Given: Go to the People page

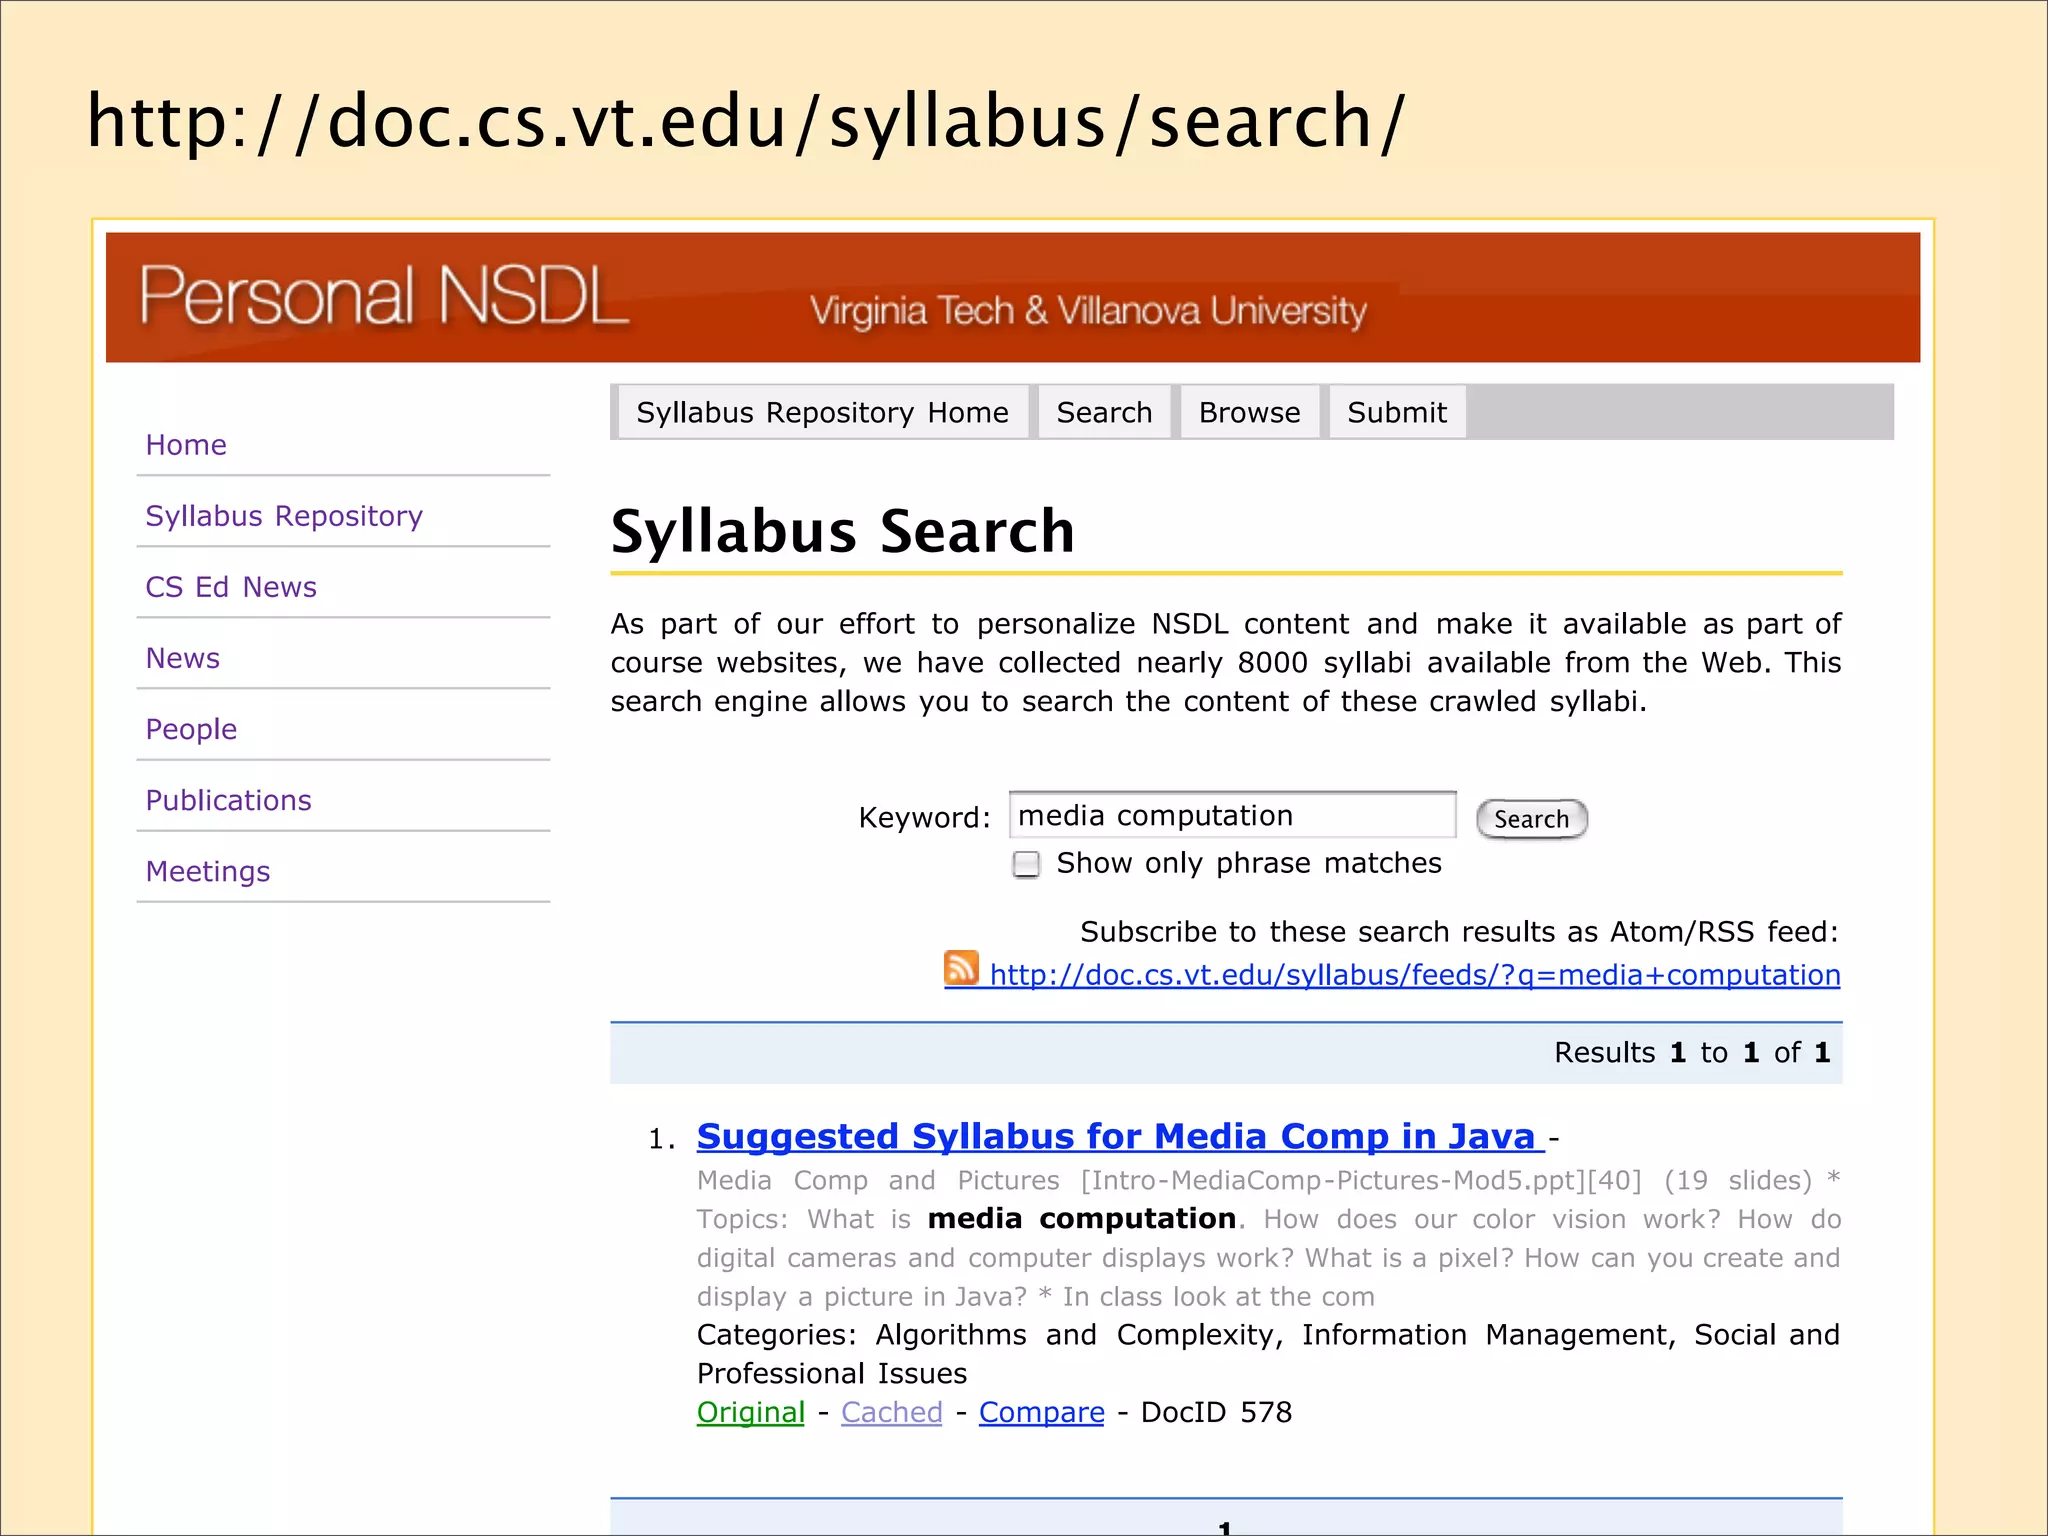Looking at the screenshot, I should point(191,729).
